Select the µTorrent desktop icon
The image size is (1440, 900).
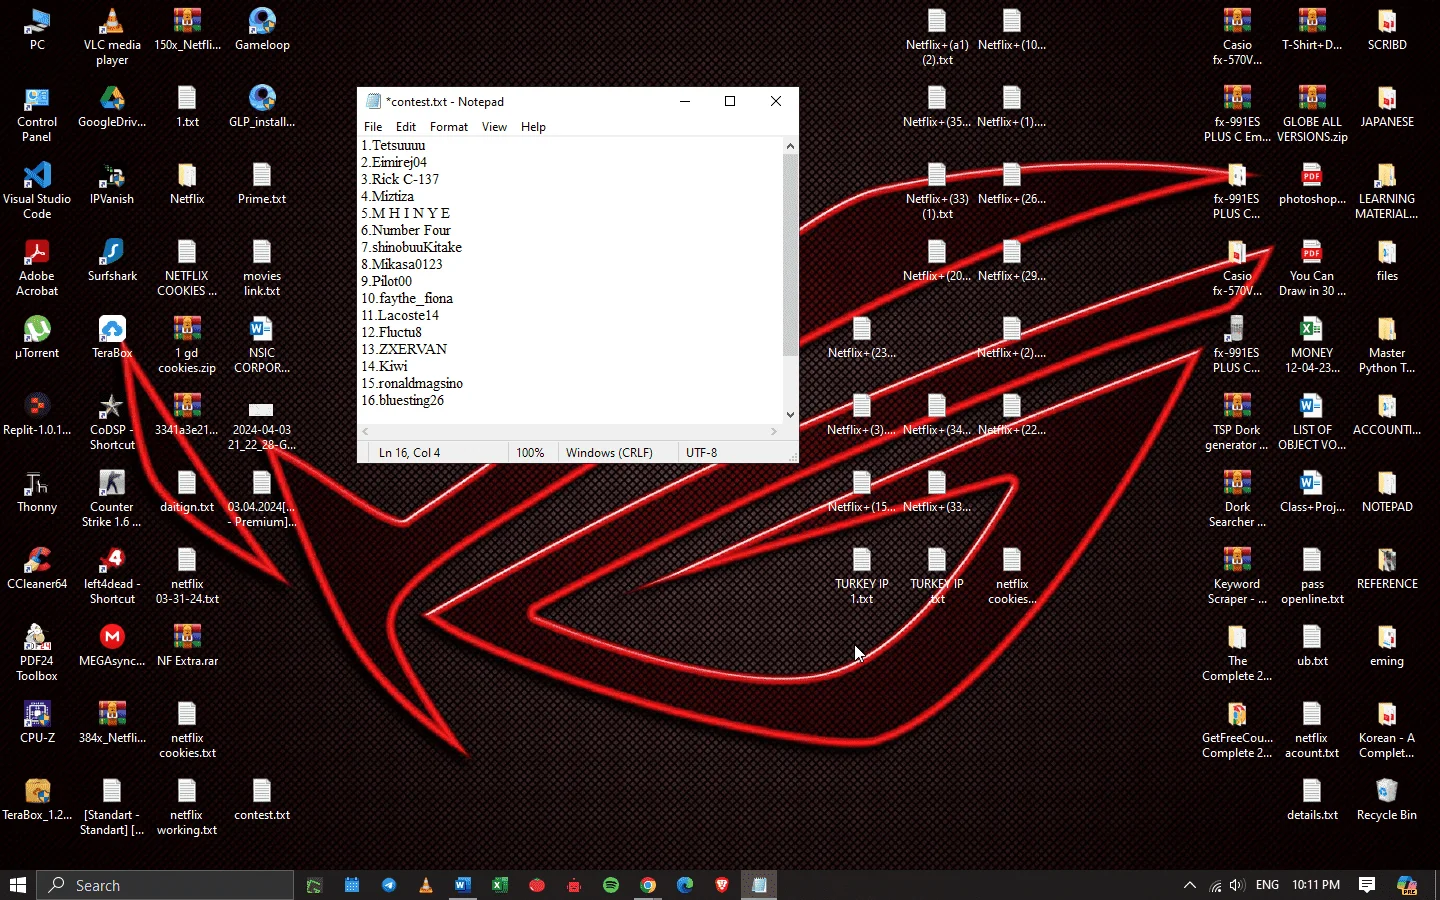37,337
